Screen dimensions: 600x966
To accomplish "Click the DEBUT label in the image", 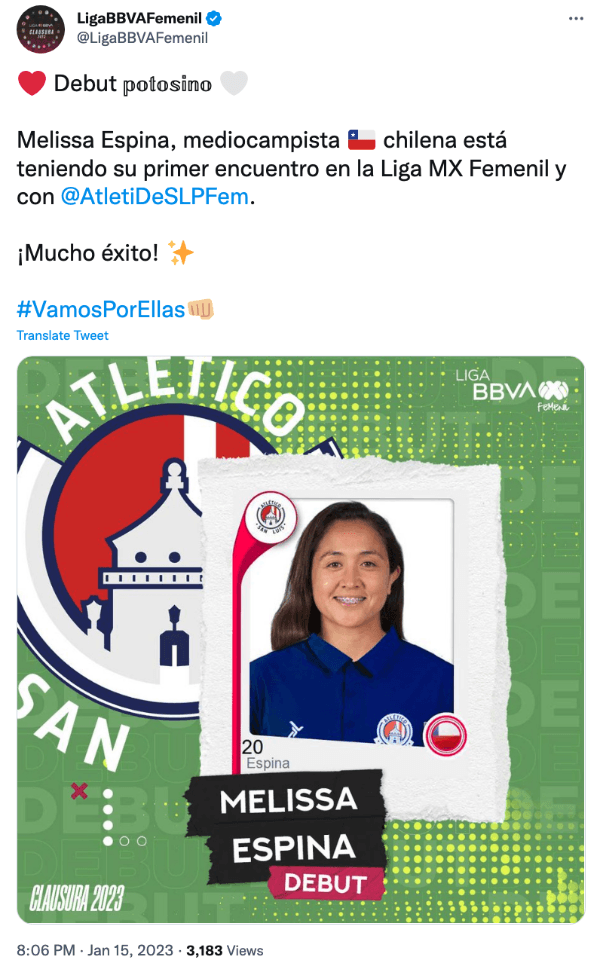I will click(325, 883).
